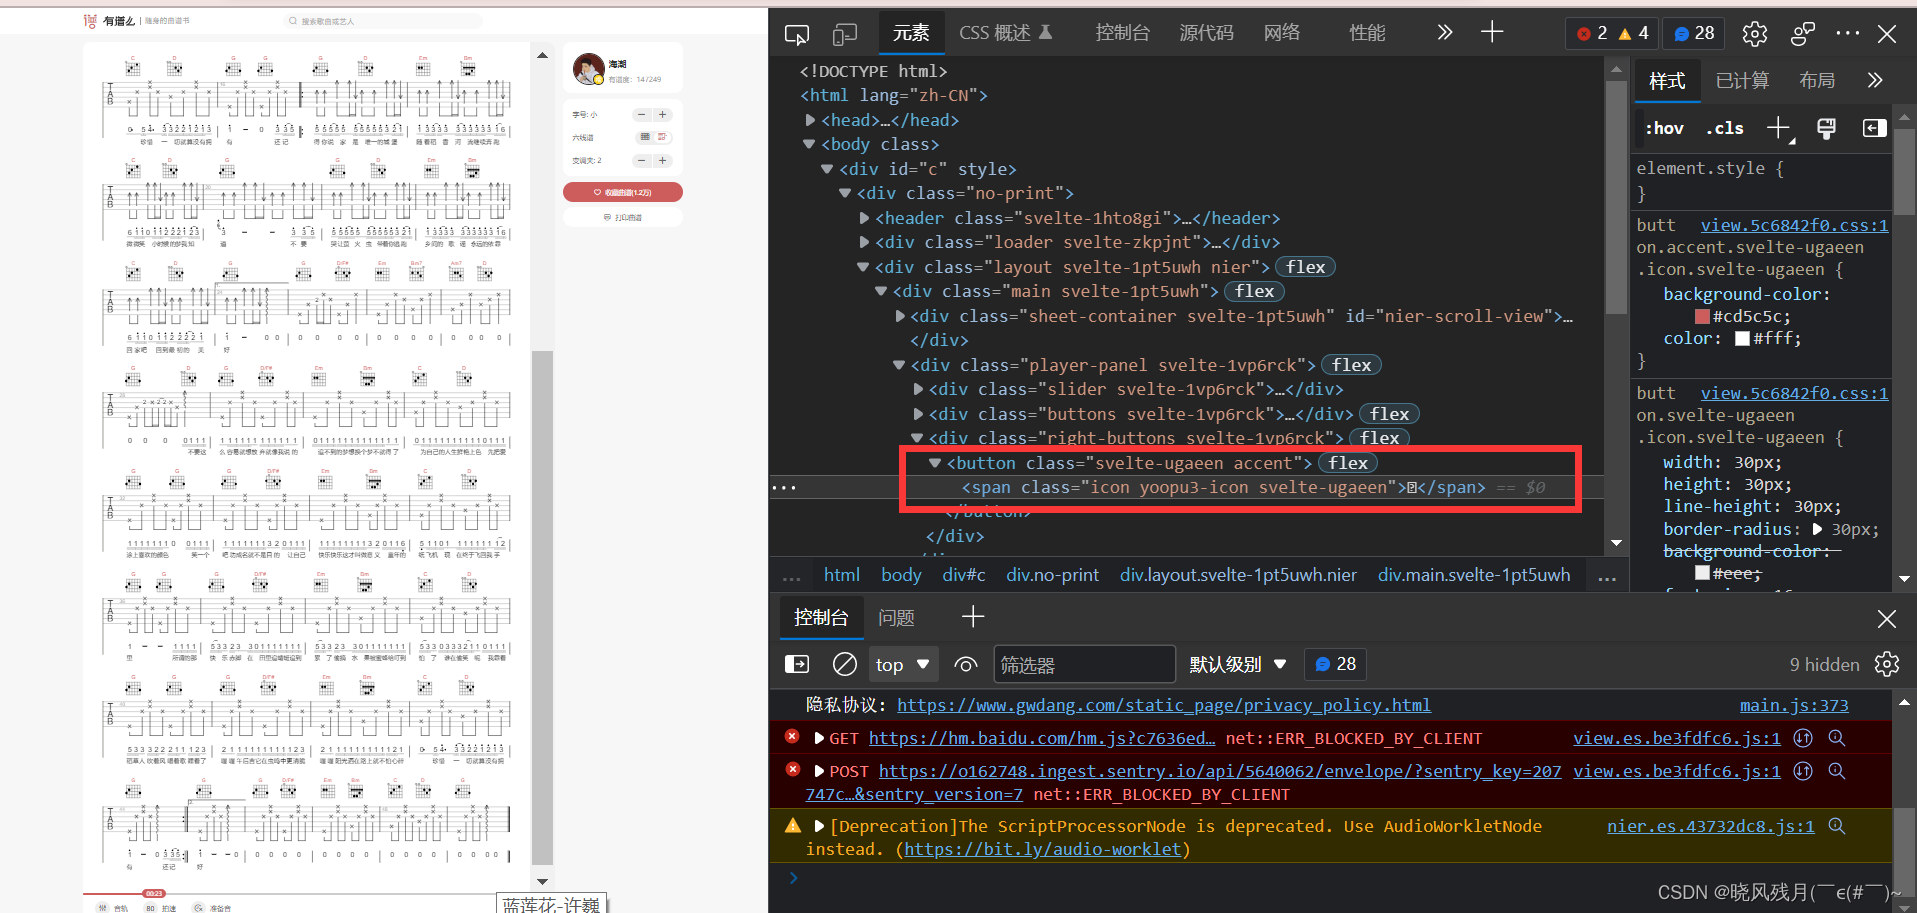This screenshot has width=1917, height=913.
Task: Click the 00:23 playback progress marker
Action: (154, 893)
